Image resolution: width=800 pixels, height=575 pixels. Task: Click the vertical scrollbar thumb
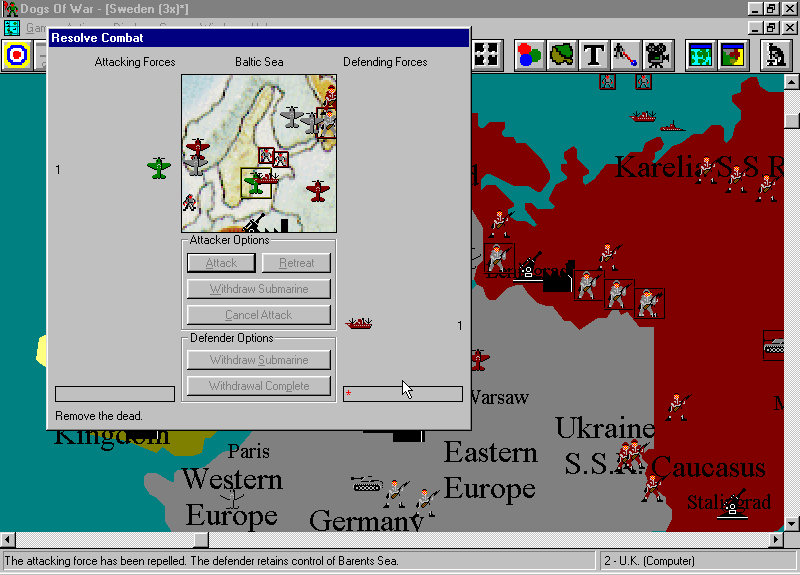tap(791, 120)
